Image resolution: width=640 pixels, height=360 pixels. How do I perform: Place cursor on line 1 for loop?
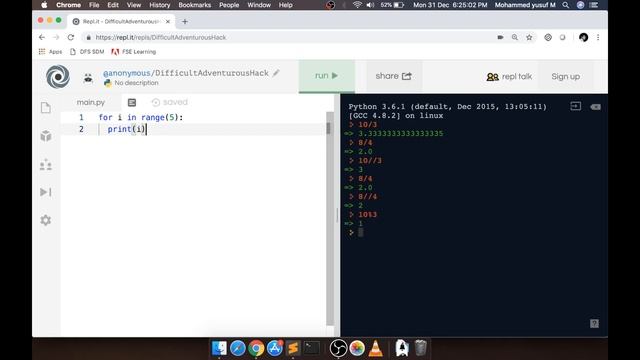point(140,118)
